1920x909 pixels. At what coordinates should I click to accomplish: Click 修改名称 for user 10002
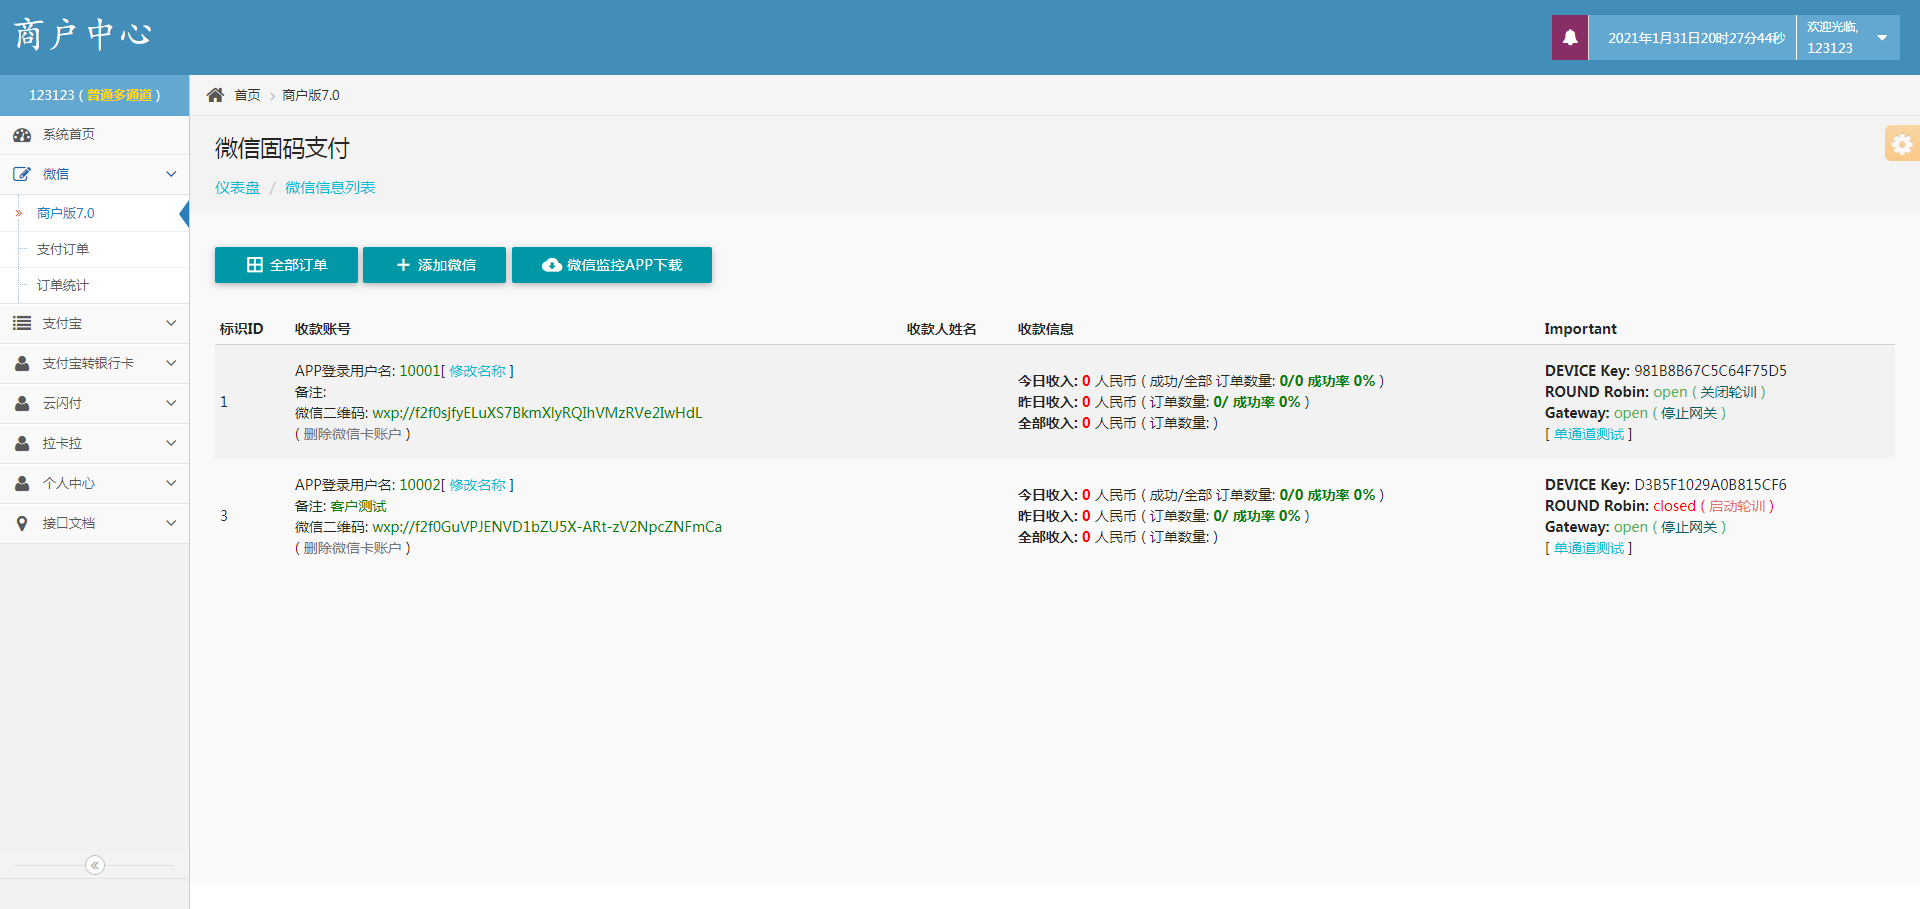[477, 485]
